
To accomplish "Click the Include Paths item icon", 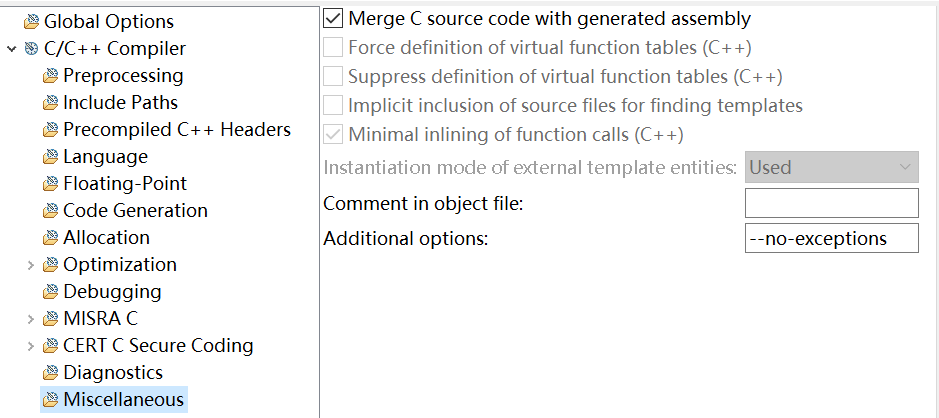I will coord(50,103).
